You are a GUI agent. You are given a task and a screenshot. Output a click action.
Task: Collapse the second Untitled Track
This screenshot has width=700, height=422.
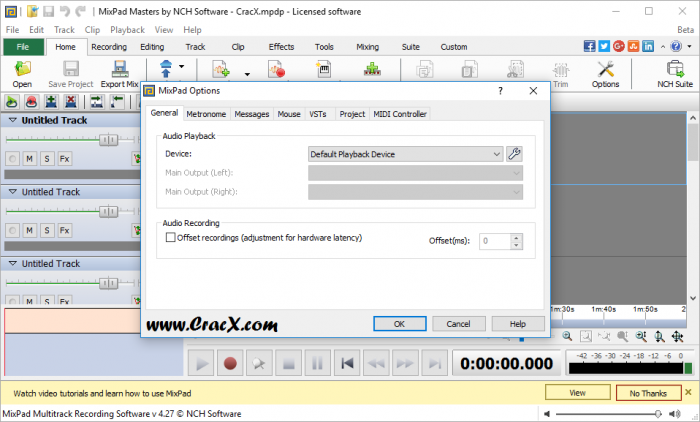coord(12,192)
